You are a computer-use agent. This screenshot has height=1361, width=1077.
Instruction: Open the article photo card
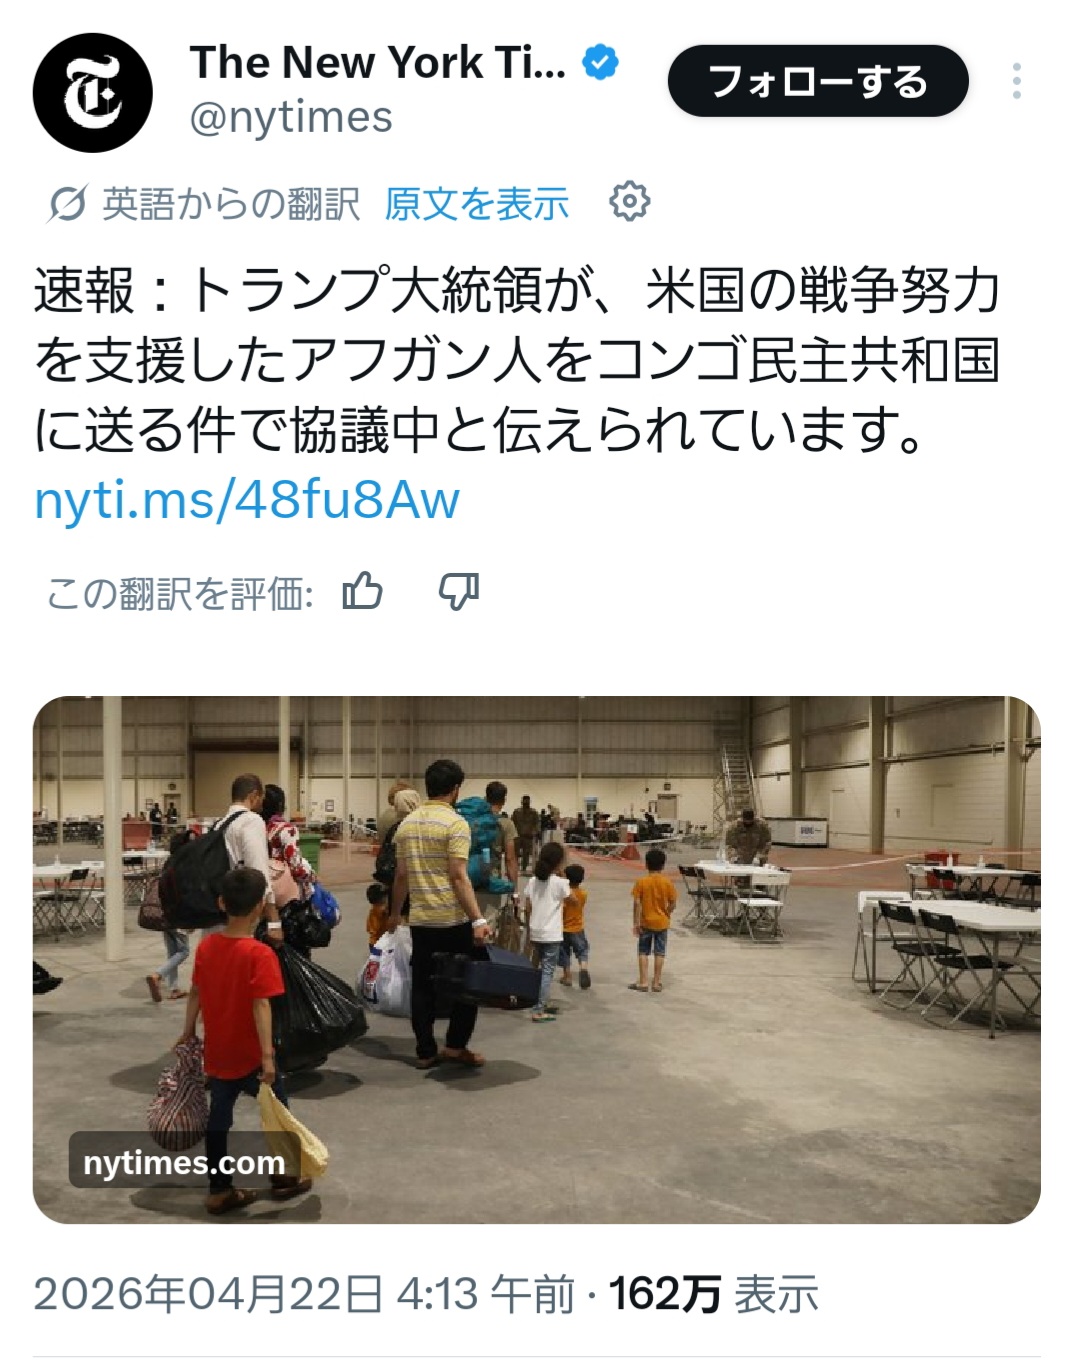pyautogui.click(x=537, y=959)
